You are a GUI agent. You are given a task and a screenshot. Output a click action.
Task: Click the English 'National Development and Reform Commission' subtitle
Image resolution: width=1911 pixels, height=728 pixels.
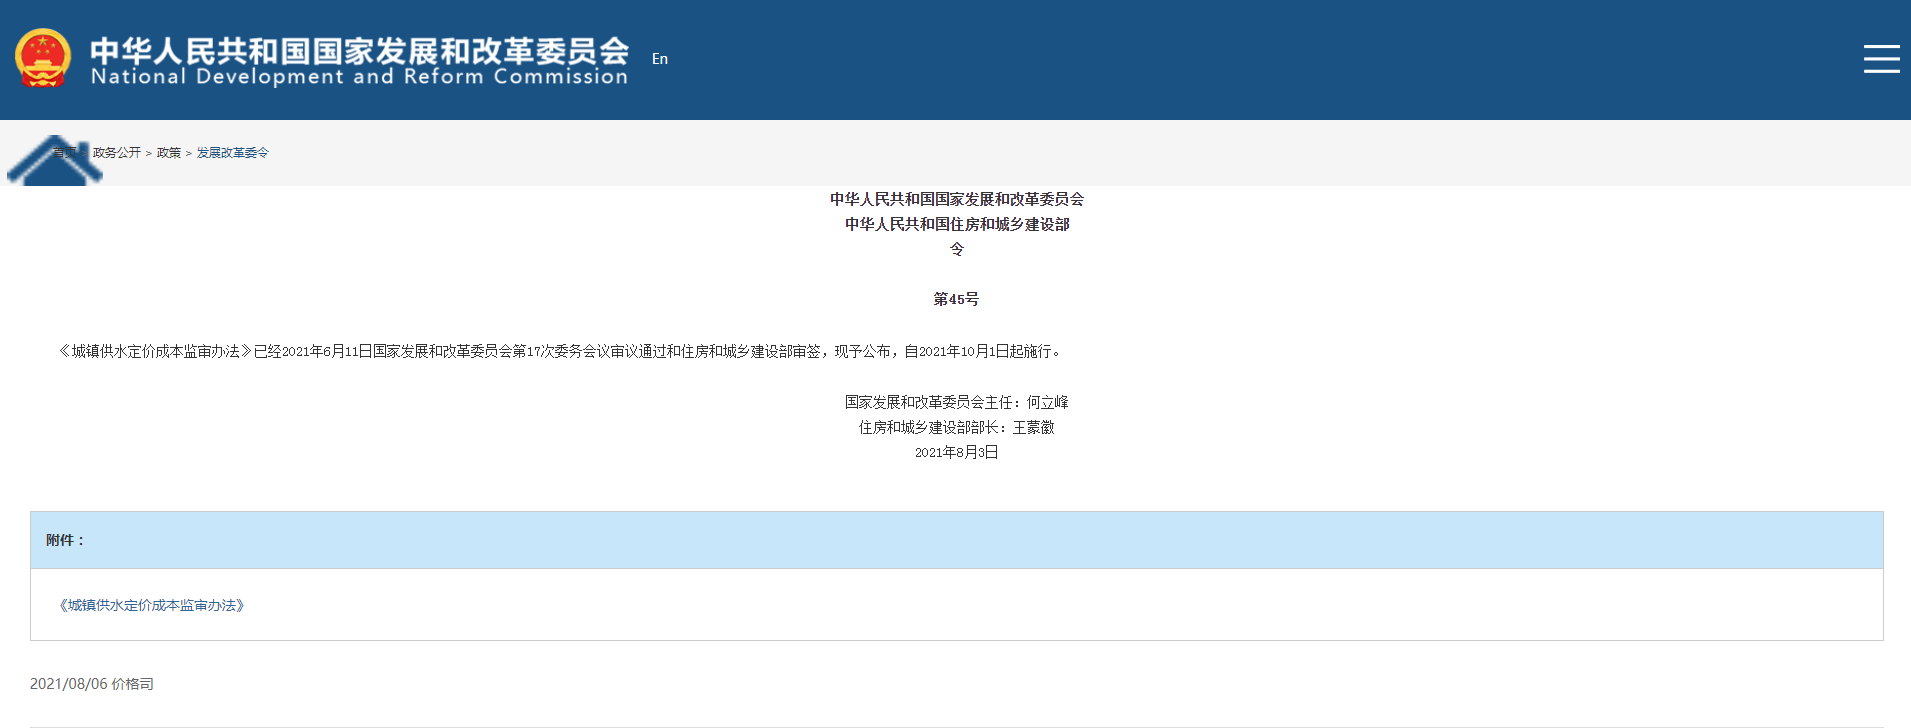click(x=359, y=77)
